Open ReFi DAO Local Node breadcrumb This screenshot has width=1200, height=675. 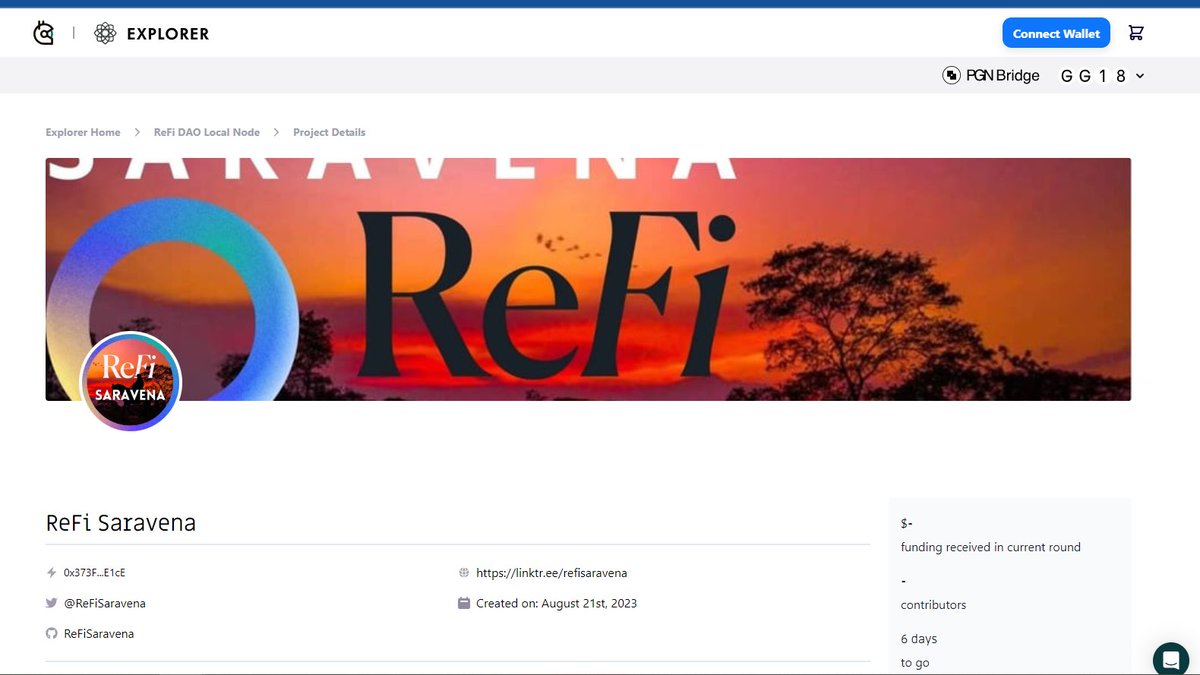tap(207, 132)
